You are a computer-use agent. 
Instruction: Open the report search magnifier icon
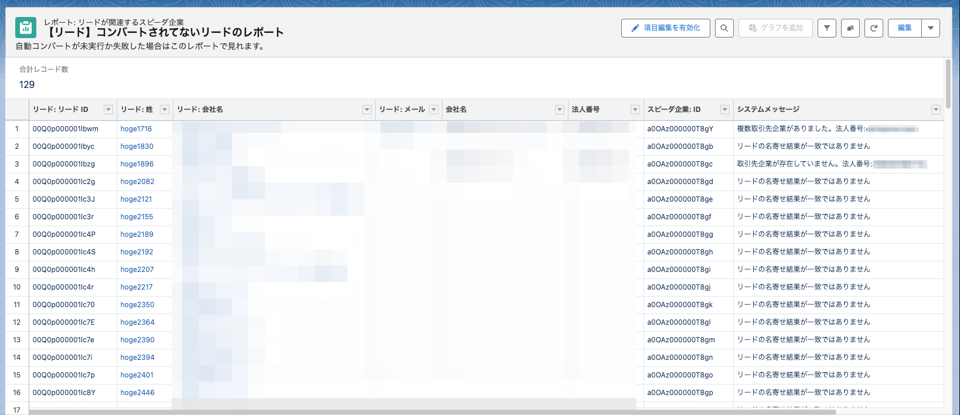point(725,29)
